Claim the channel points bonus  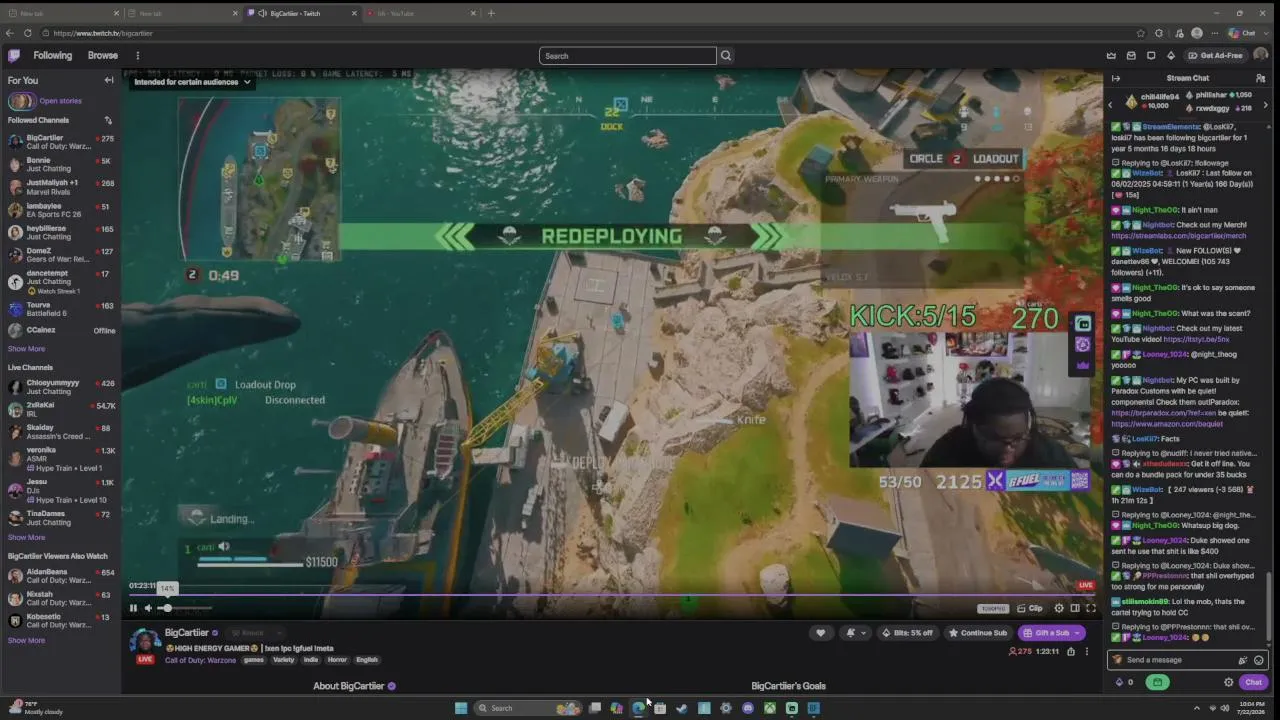[x=1157, y=683]
